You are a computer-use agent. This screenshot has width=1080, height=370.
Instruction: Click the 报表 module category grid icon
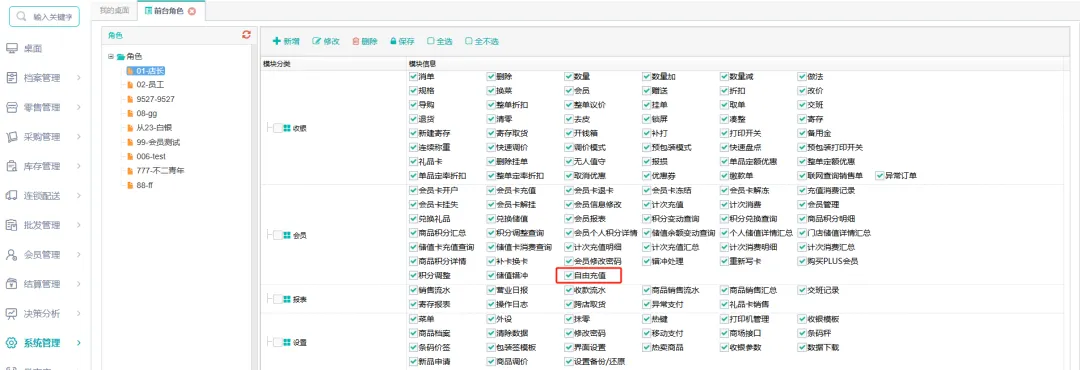coord(287,300)
